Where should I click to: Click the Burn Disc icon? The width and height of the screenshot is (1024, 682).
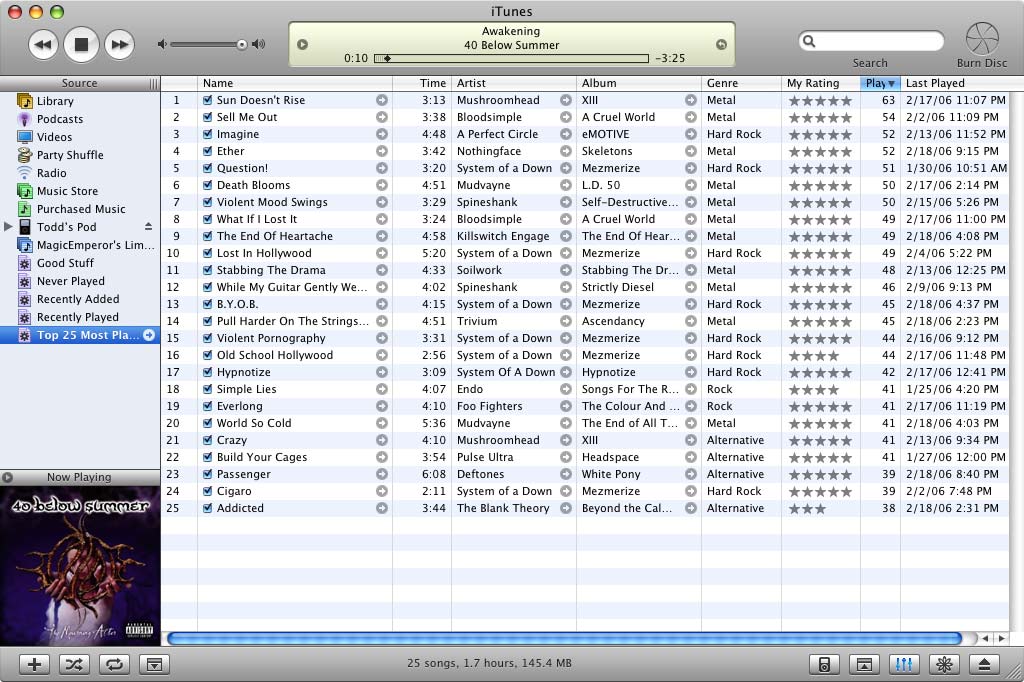click(982, 38)
